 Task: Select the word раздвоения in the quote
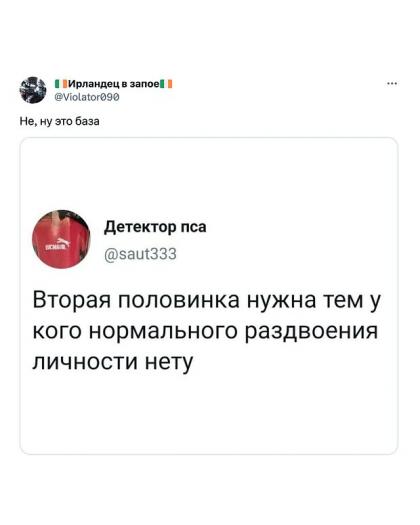[311, 331]
